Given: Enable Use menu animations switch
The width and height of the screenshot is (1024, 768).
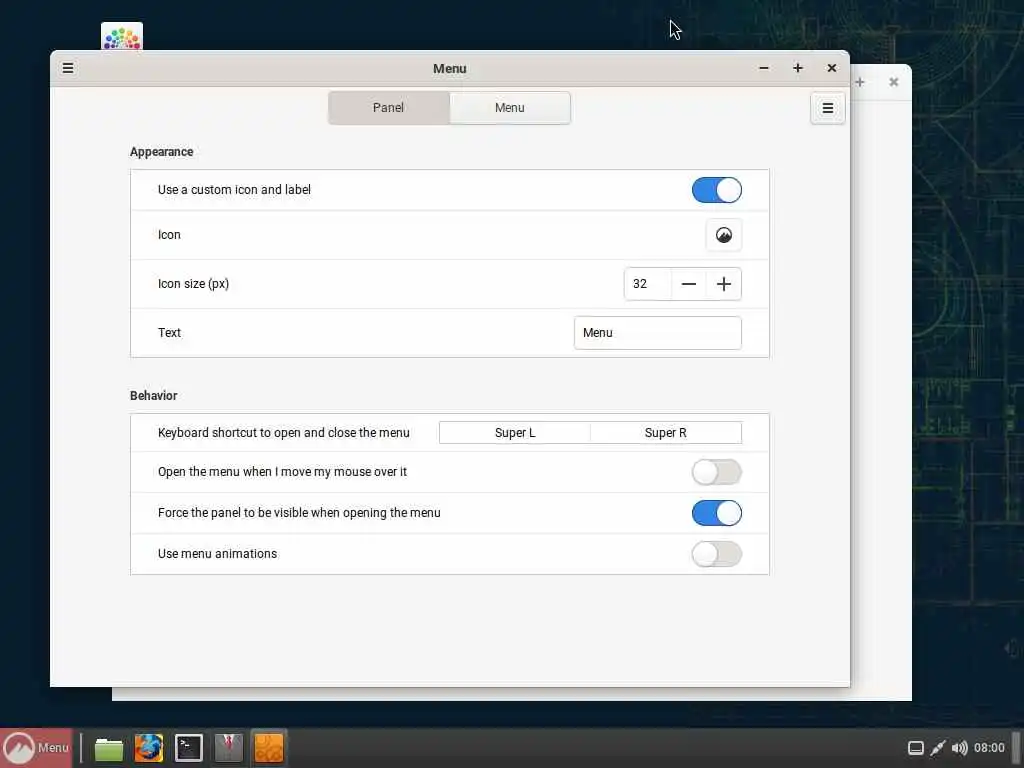Looking at the screenshot, I should 716,554.
